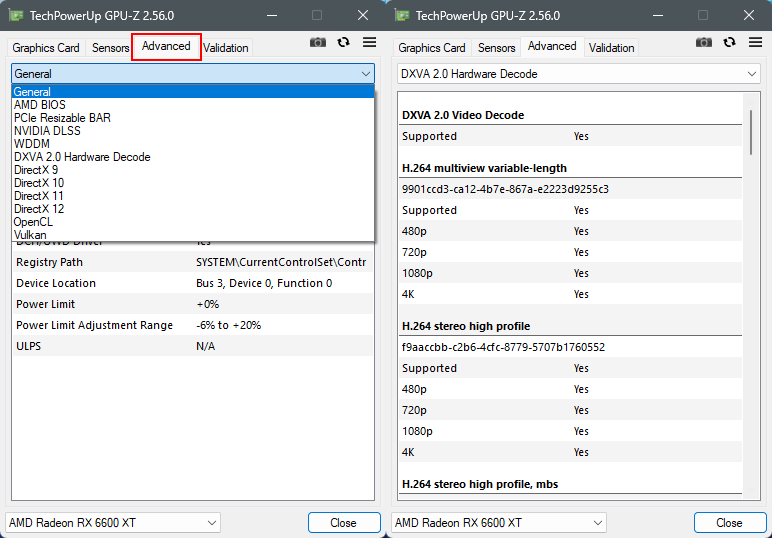The height and width of the screenshot is (538, 772).
Task: Open Advanced tab in left window
Action: point(166,46)
